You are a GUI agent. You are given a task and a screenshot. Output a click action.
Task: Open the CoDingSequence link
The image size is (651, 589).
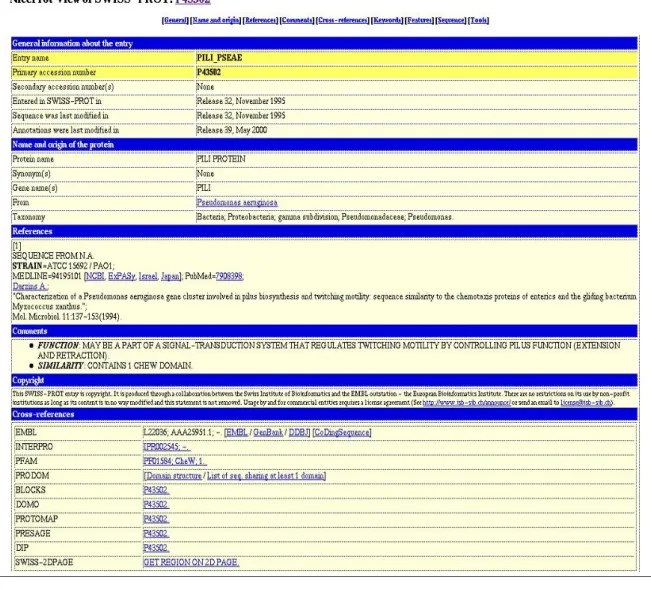[x=342, y=433]
